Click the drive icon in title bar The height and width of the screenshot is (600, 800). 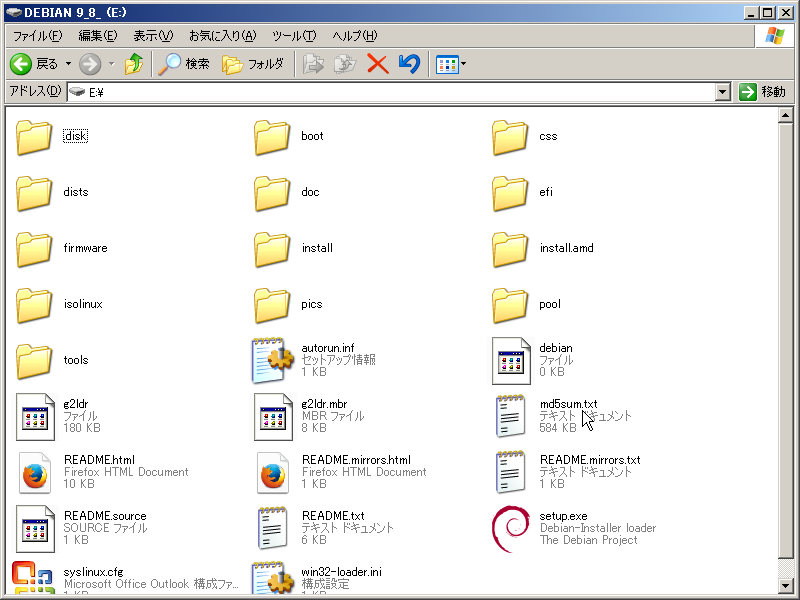coord(14,12)
